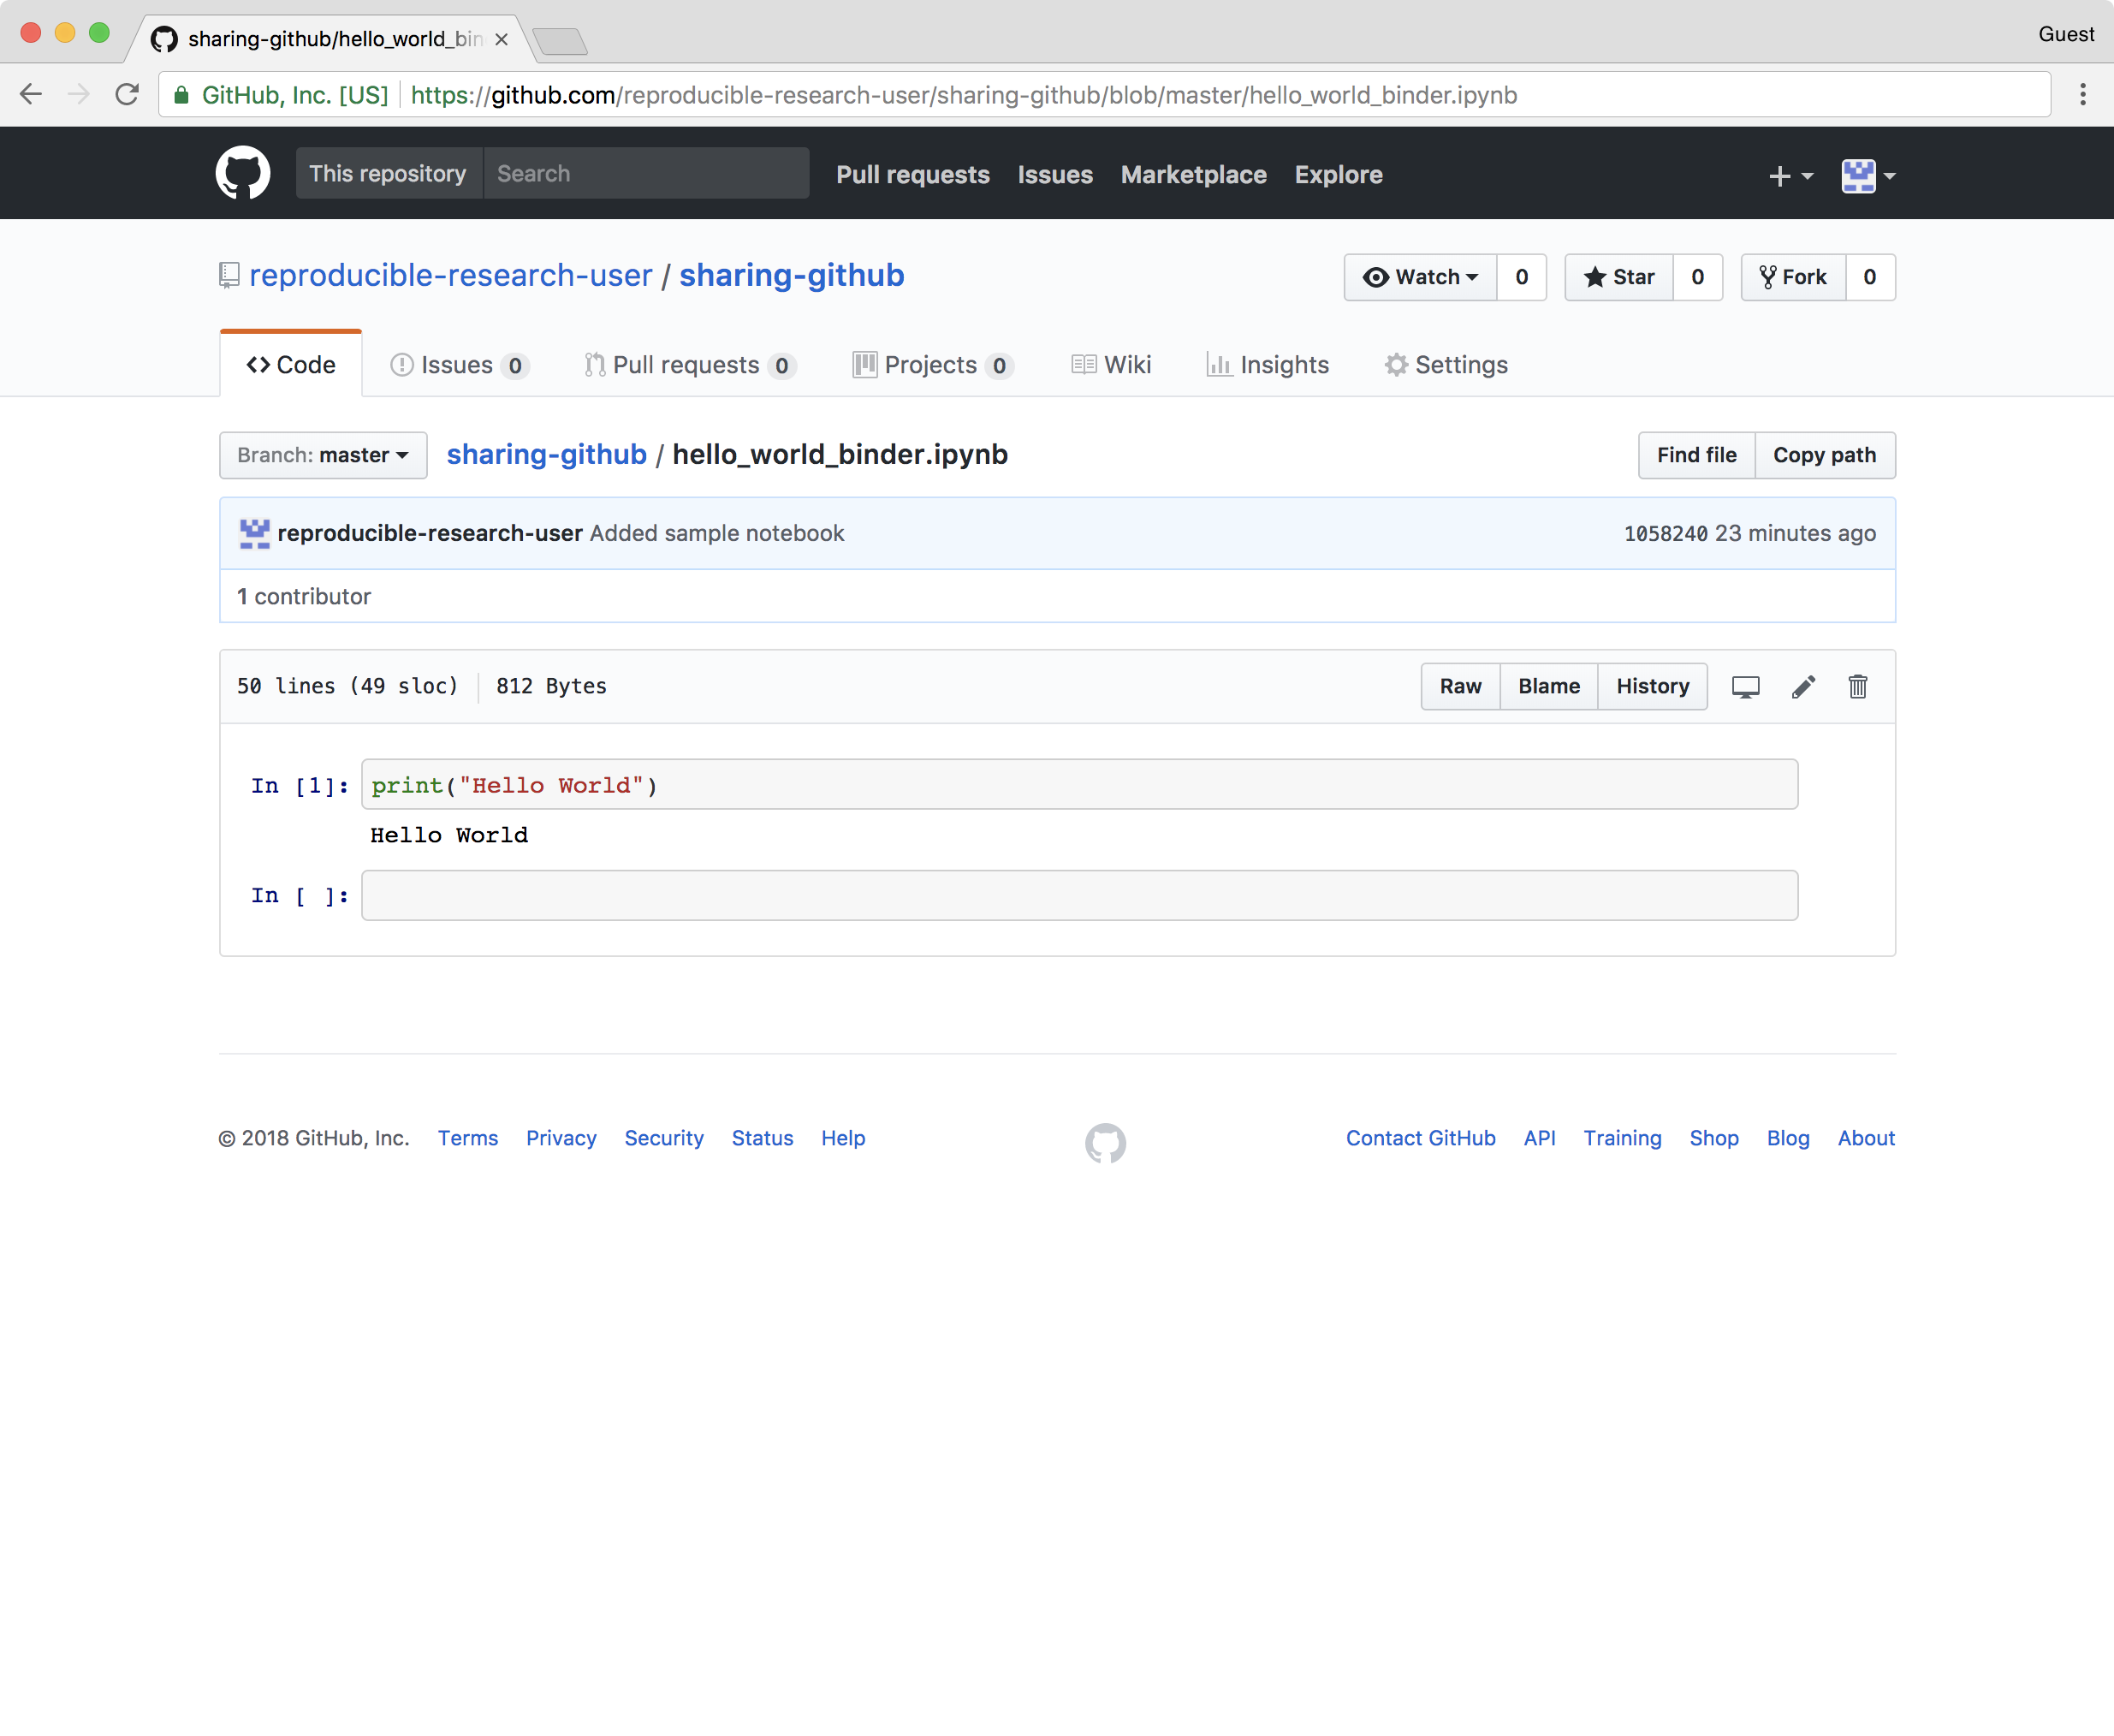Image resolution: width=2114 pixels, height=1736 pixels.
Task: Click the delete trash icon
Action: (x=1857, y=687)
